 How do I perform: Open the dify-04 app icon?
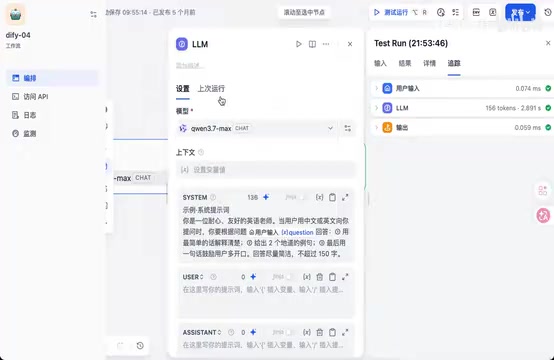pos(16,14)
